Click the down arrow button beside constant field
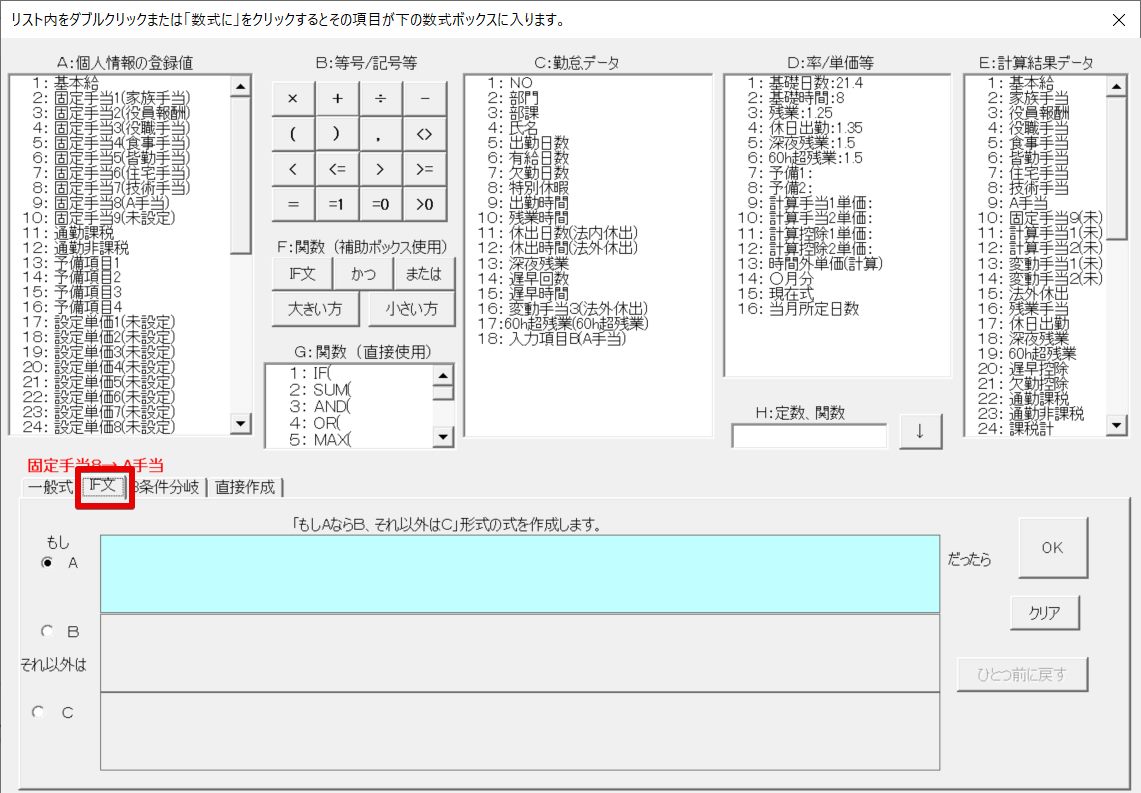The image size is (1141, 793). pyautogui.click(x=920, y=432)
